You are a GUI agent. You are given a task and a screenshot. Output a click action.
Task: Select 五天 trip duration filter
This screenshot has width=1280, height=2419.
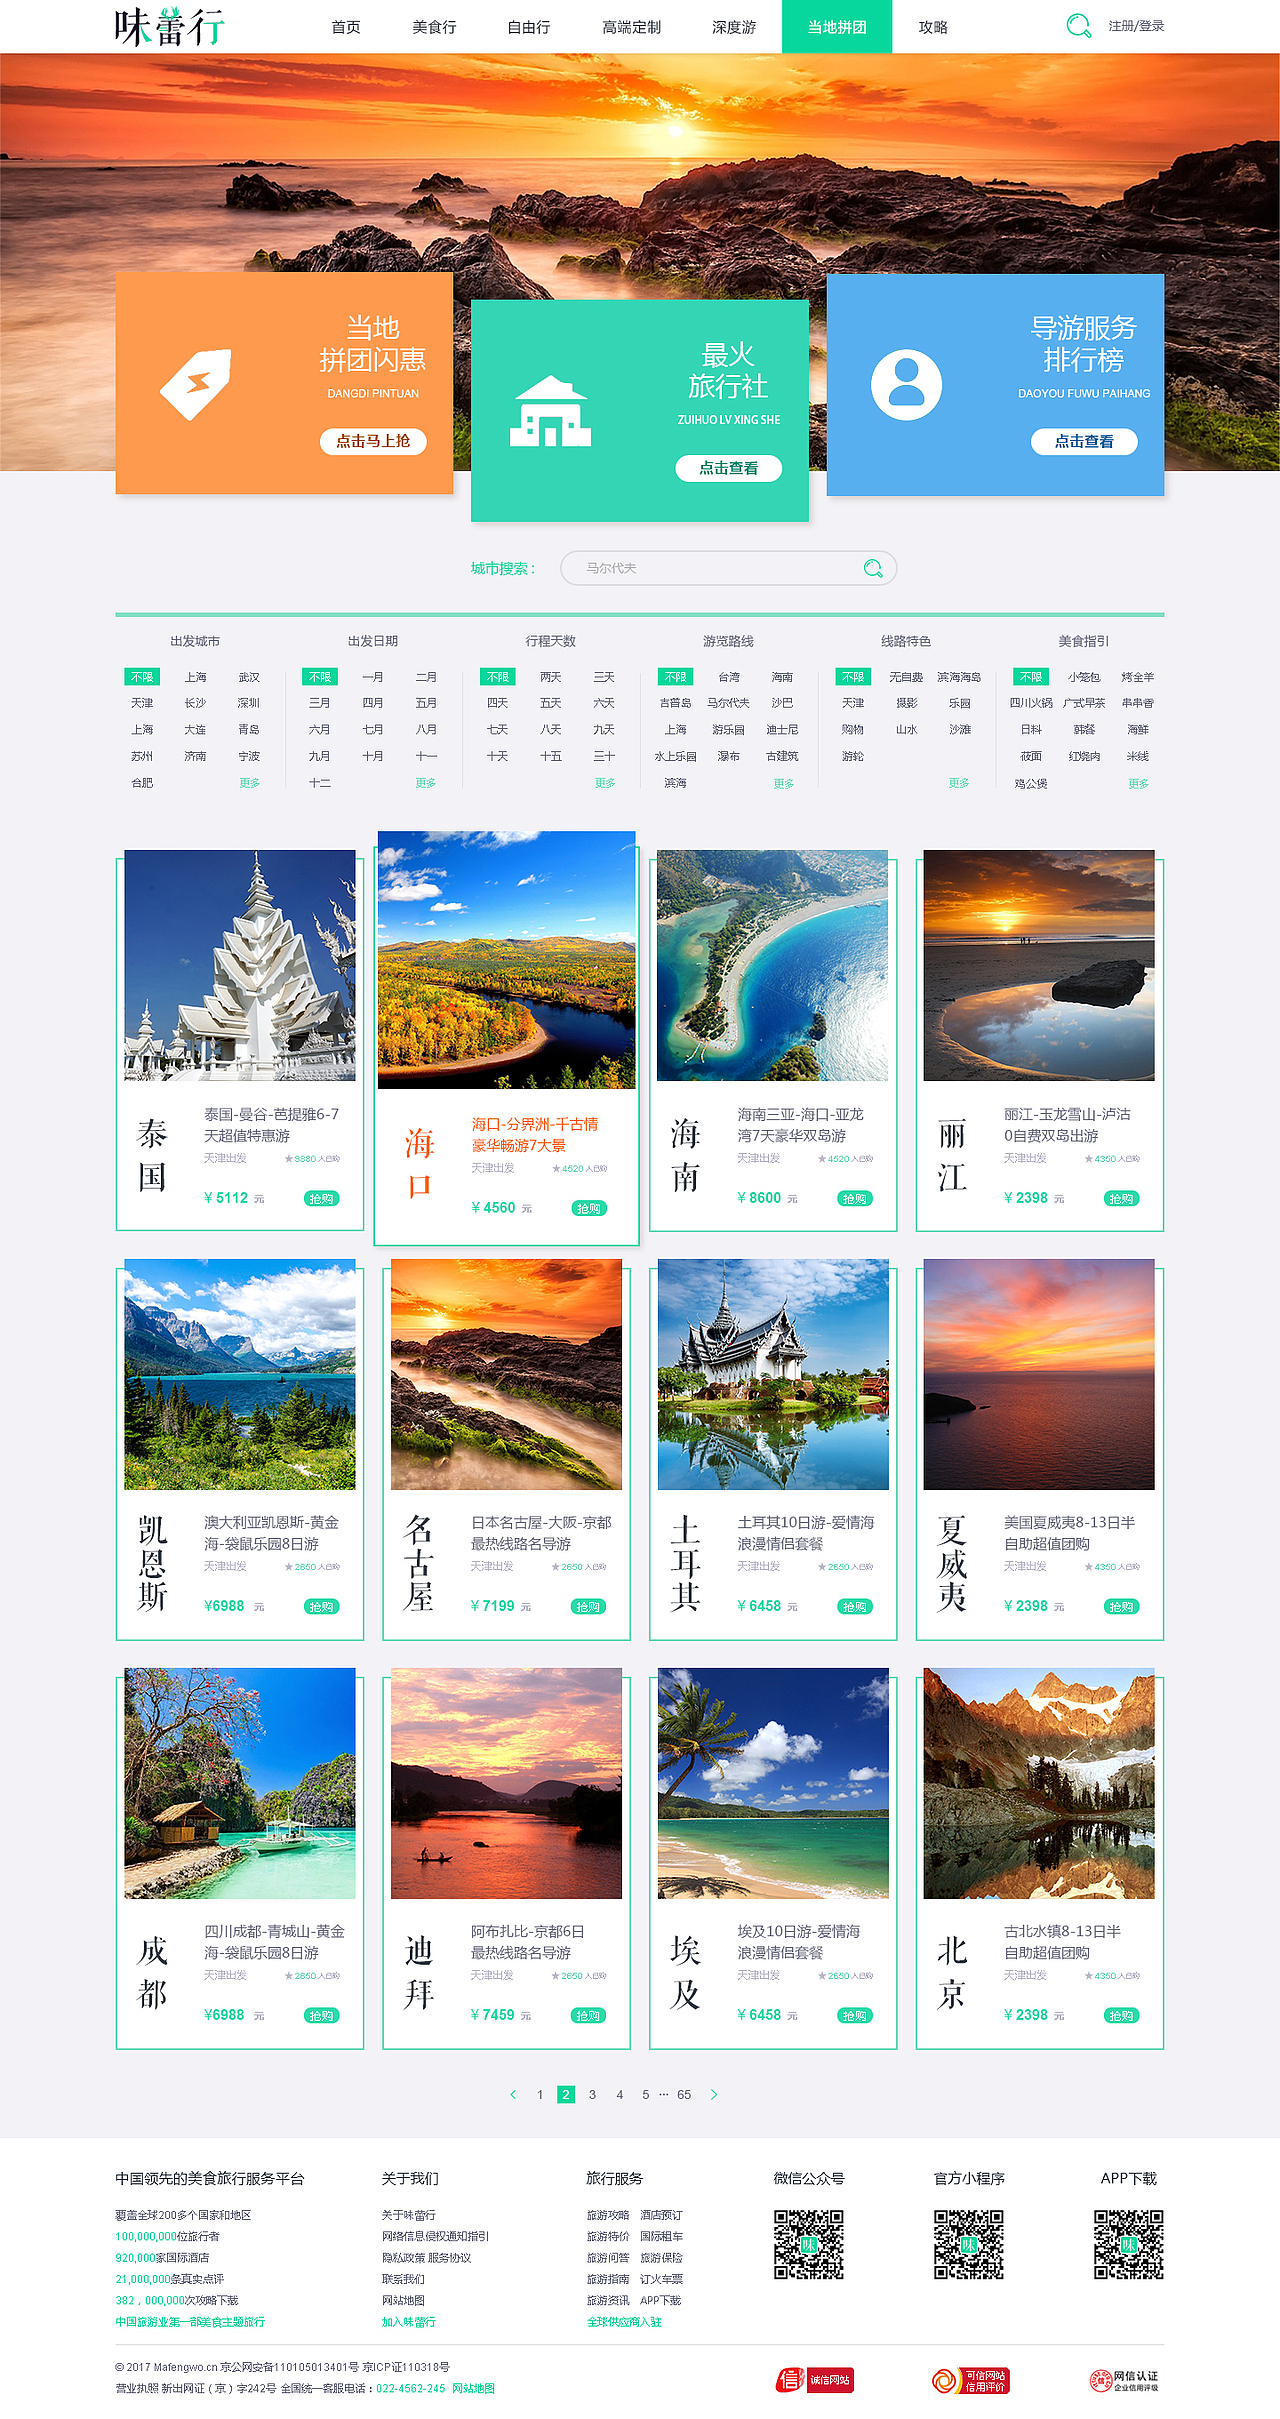click(x=551, y=703)
